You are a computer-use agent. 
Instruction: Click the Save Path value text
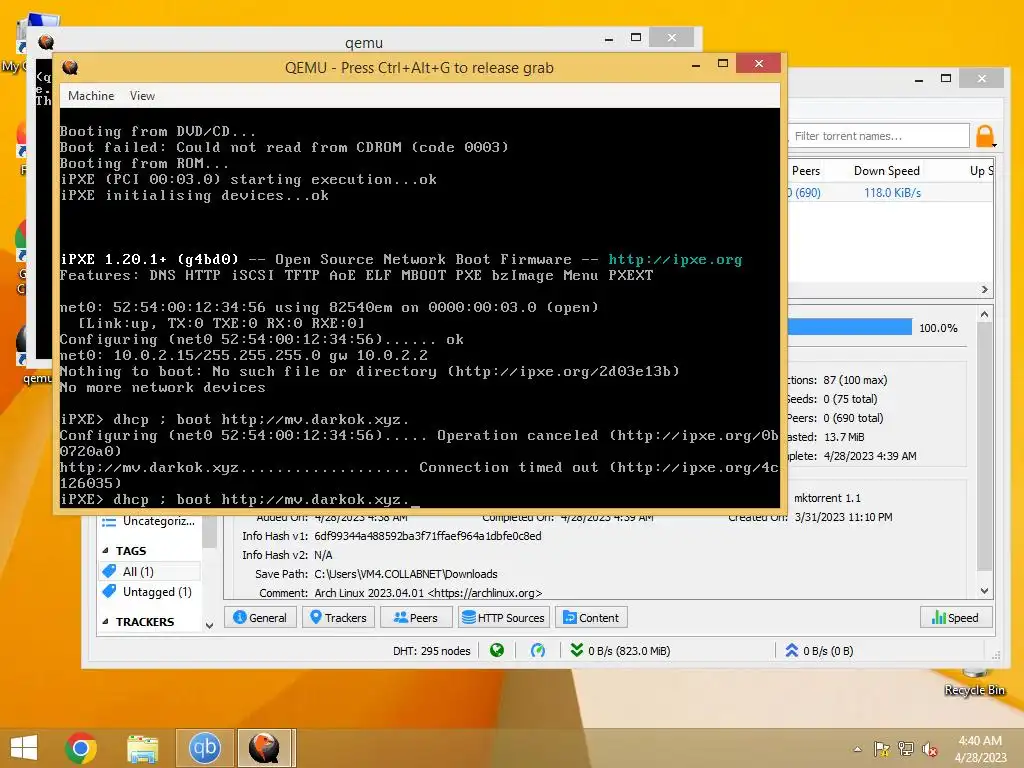click(406, 574)
